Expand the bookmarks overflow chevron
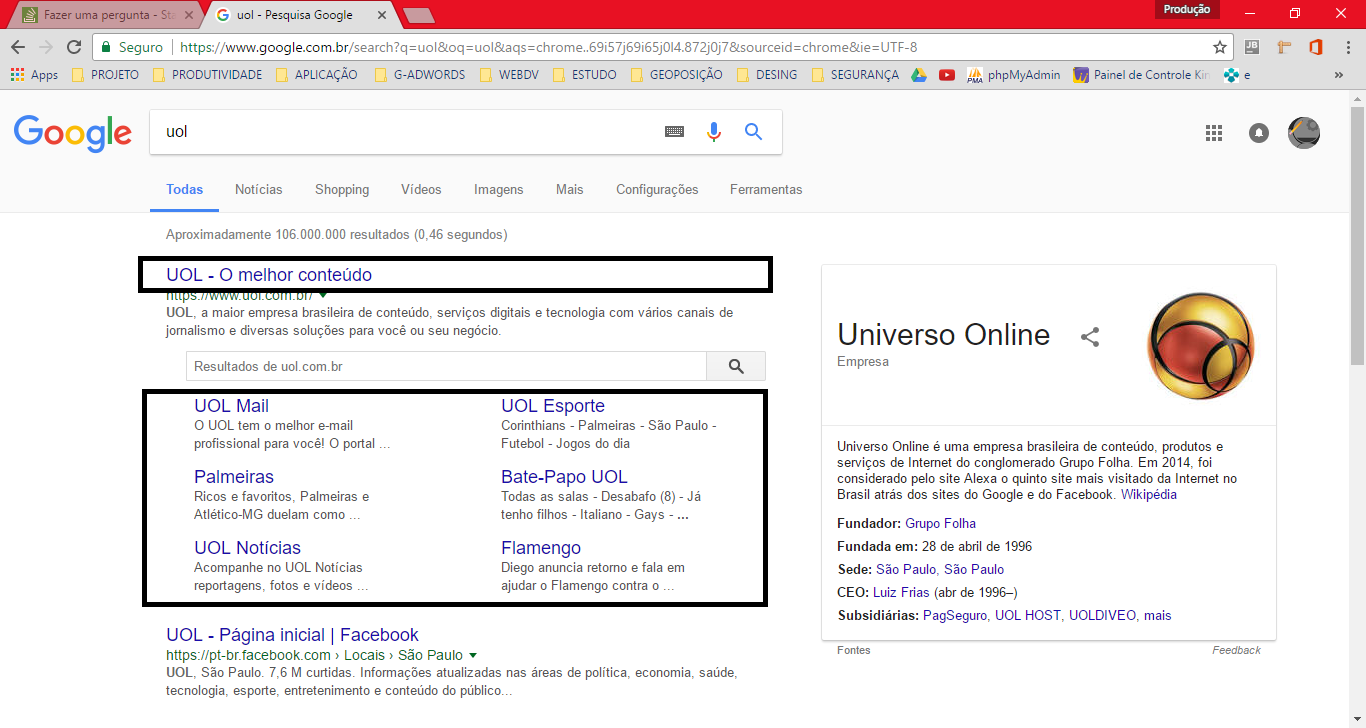The width and height of the screenshot is (1366, 728). tap(1339, 75)
